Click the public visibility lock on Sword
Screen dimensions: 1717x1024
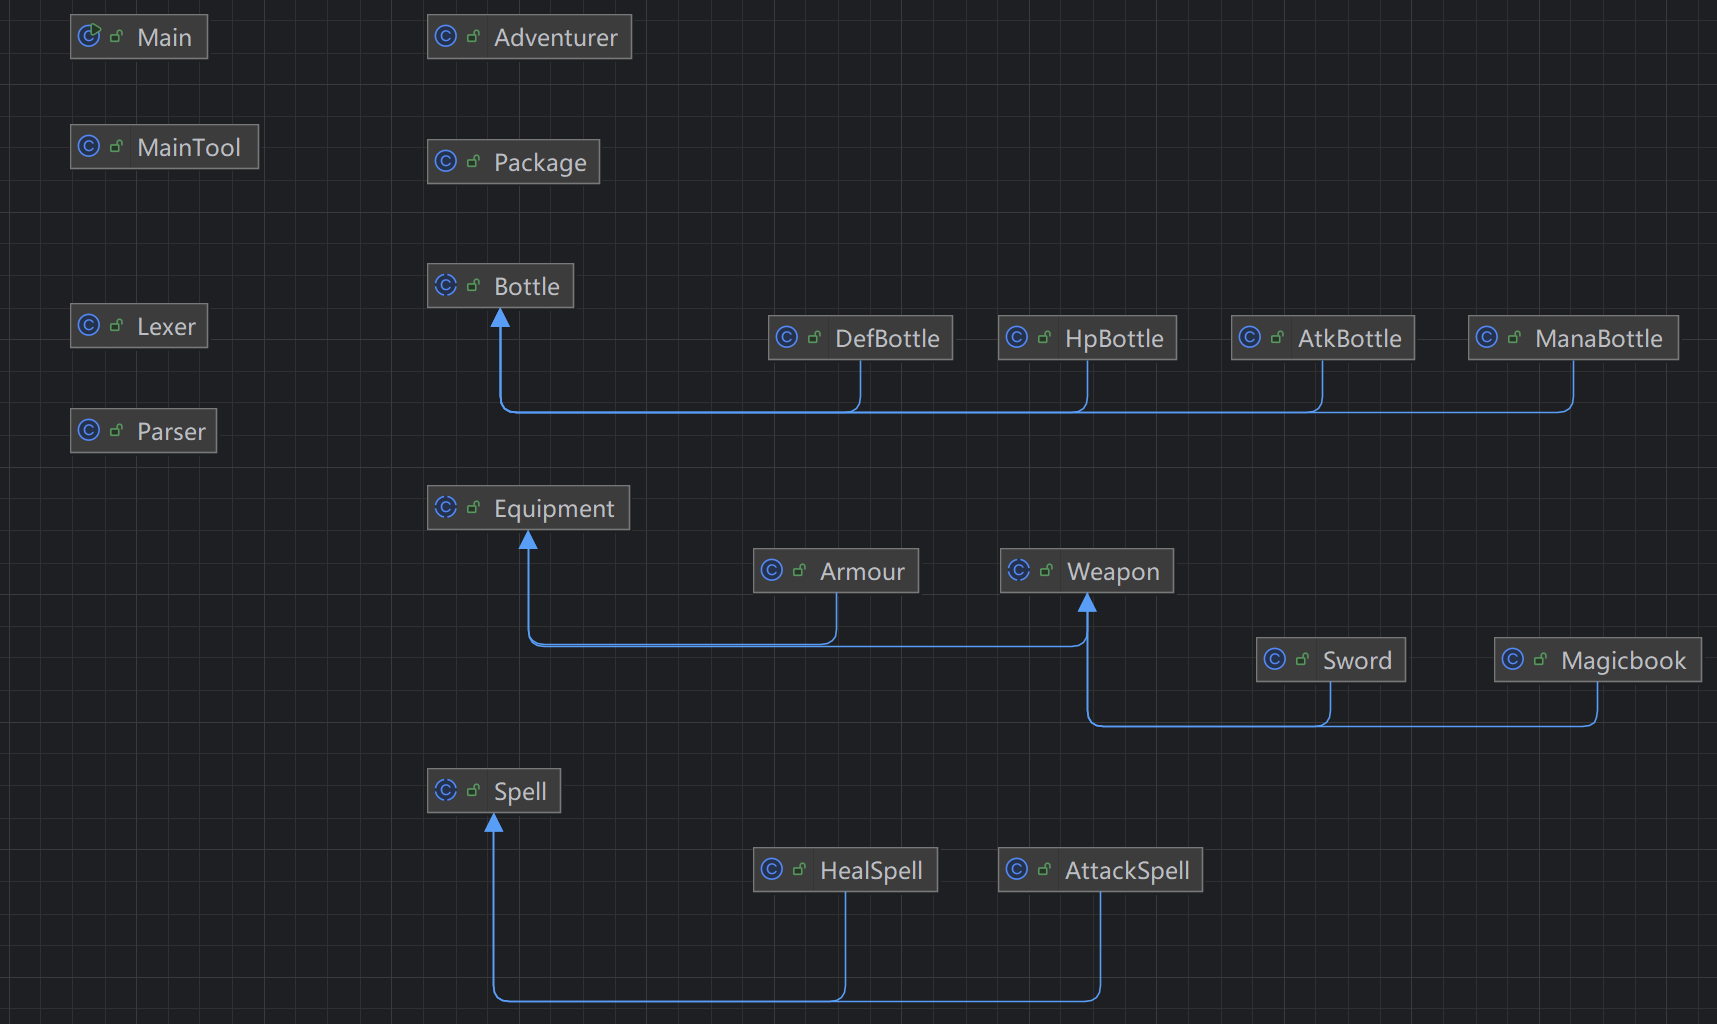pyautogui.click(x=1303, y=659)
